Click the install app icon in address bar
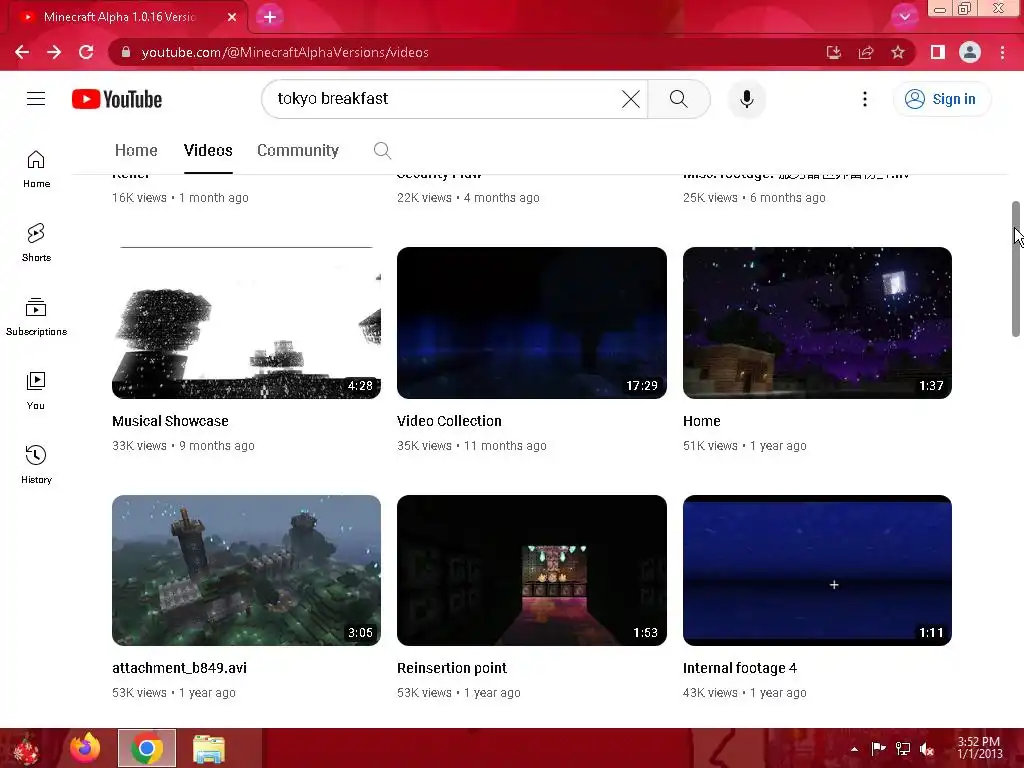Image resolution: width=1024 pixels, height=768 pixels. (834, 52)
